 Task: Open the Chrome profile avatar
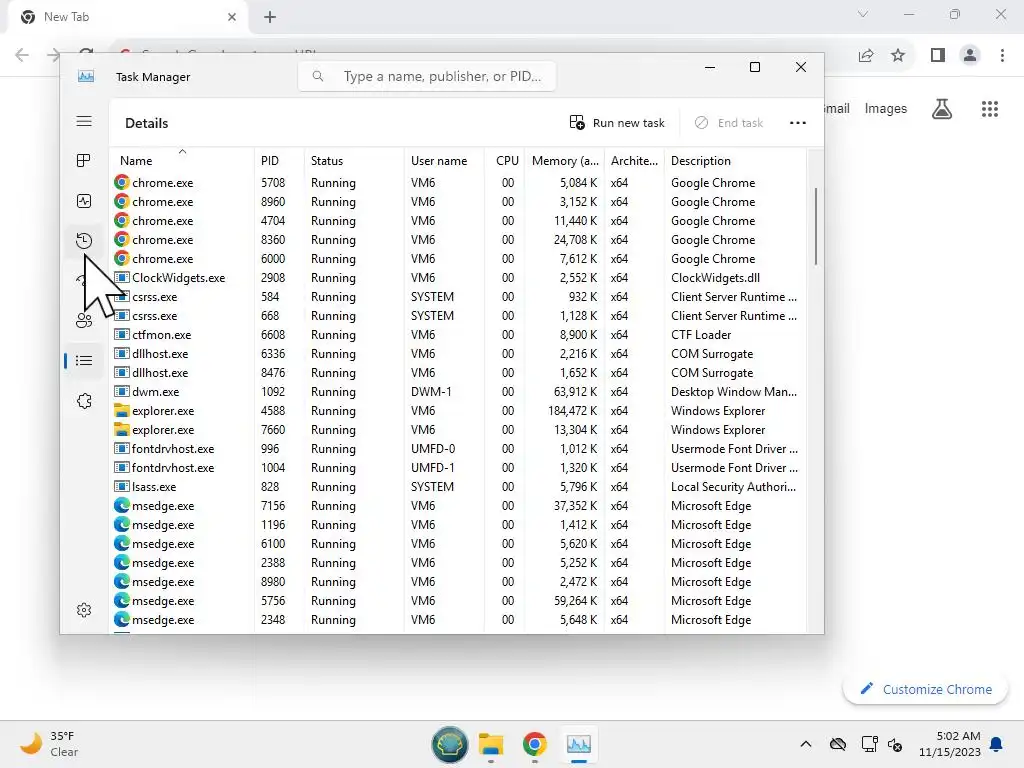pos(970,56)
